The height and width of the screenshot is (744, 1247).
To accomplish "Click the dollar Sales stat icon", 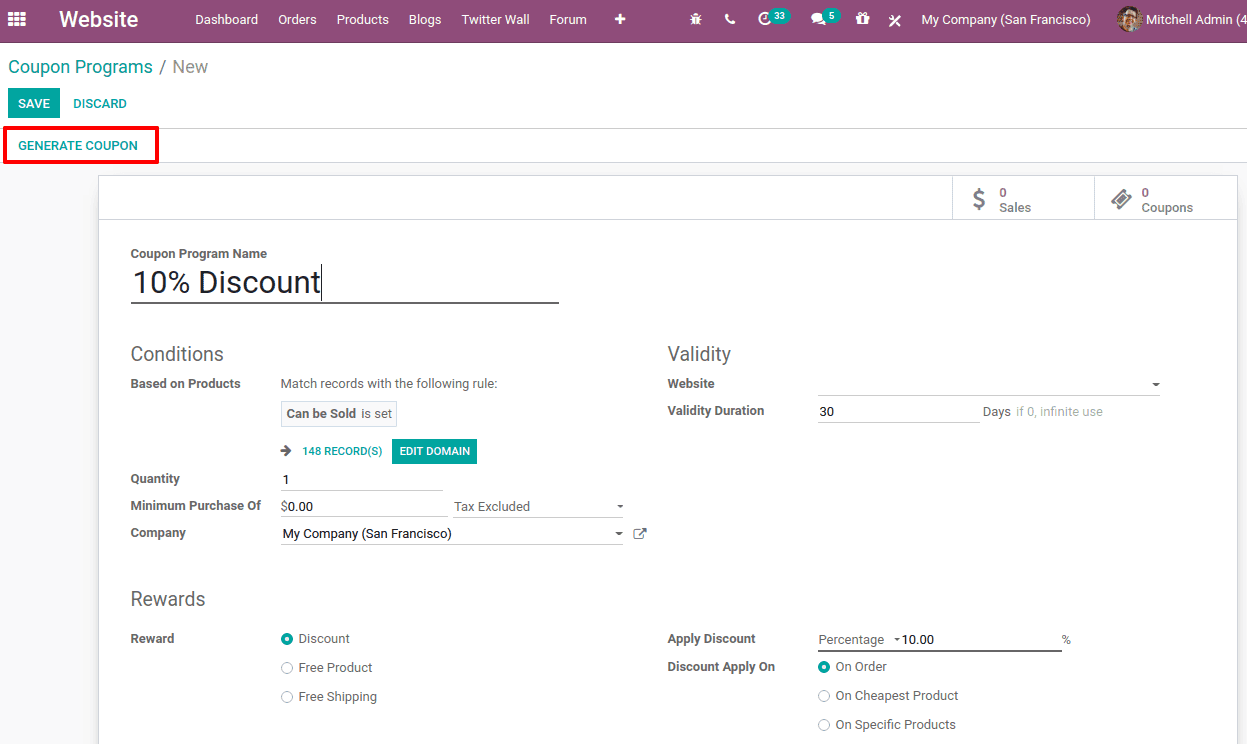I will [x=979, y=199].
